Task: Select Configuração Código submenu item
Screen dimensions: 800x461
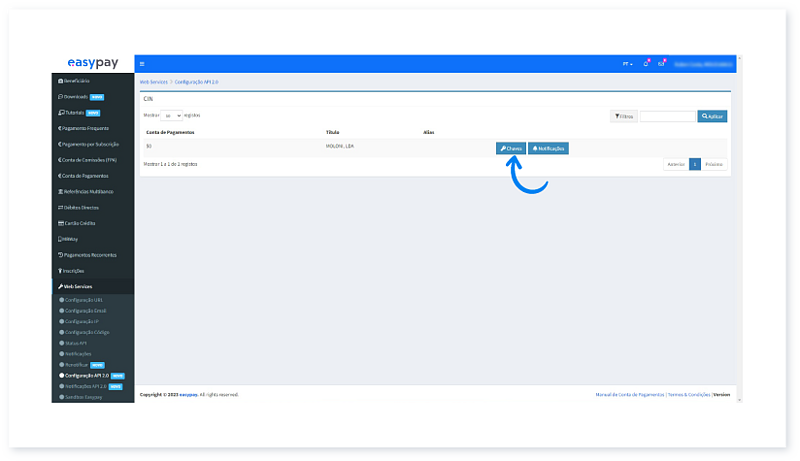Action: tap(84, 332)
